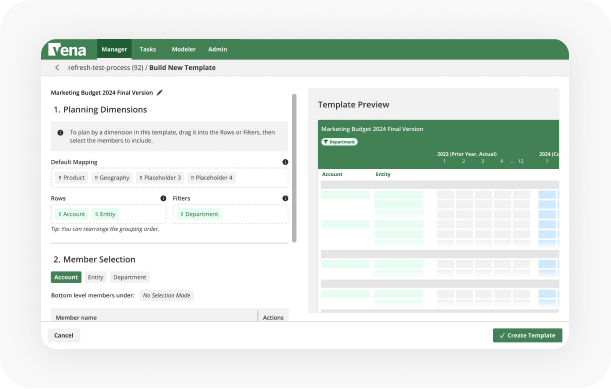
Task: Select the Placeholder 4 chip
Action: point(212,178)
